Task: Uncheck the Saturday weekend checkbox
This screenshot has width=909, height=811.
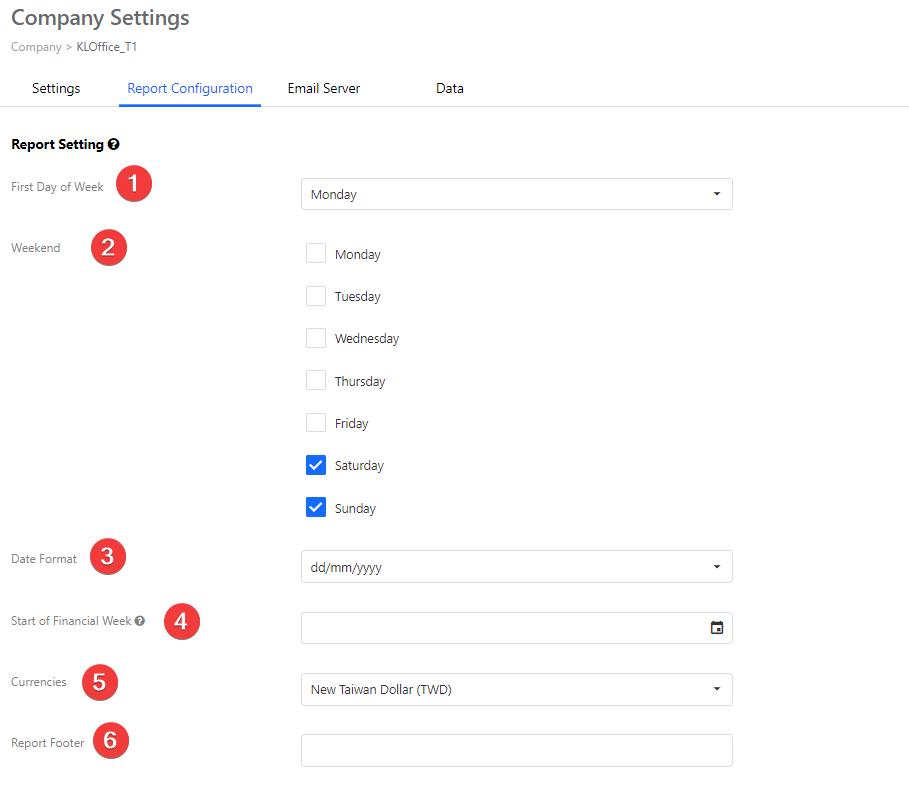Action: [x=316, y=465]
